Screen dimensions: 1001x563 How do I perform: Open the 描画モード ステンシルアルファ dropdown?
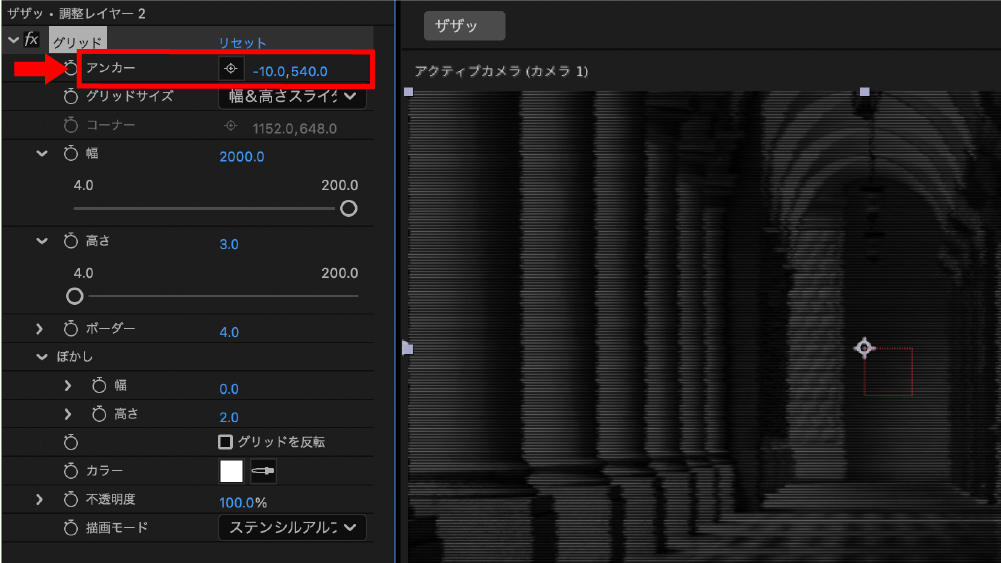(x=292, y=528)
